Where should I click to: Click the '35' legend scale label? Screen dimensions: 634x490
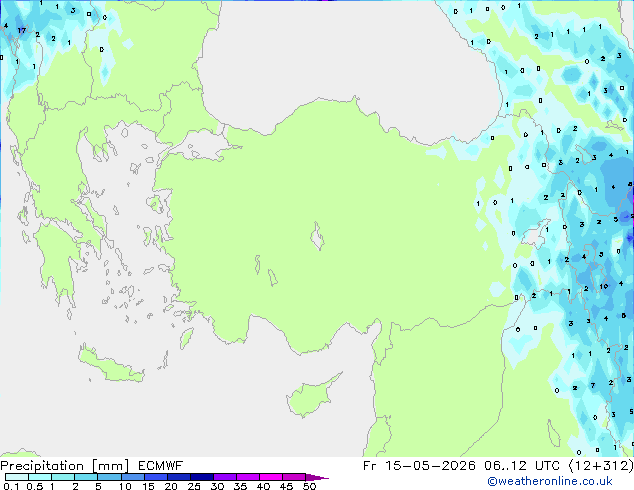240,486
